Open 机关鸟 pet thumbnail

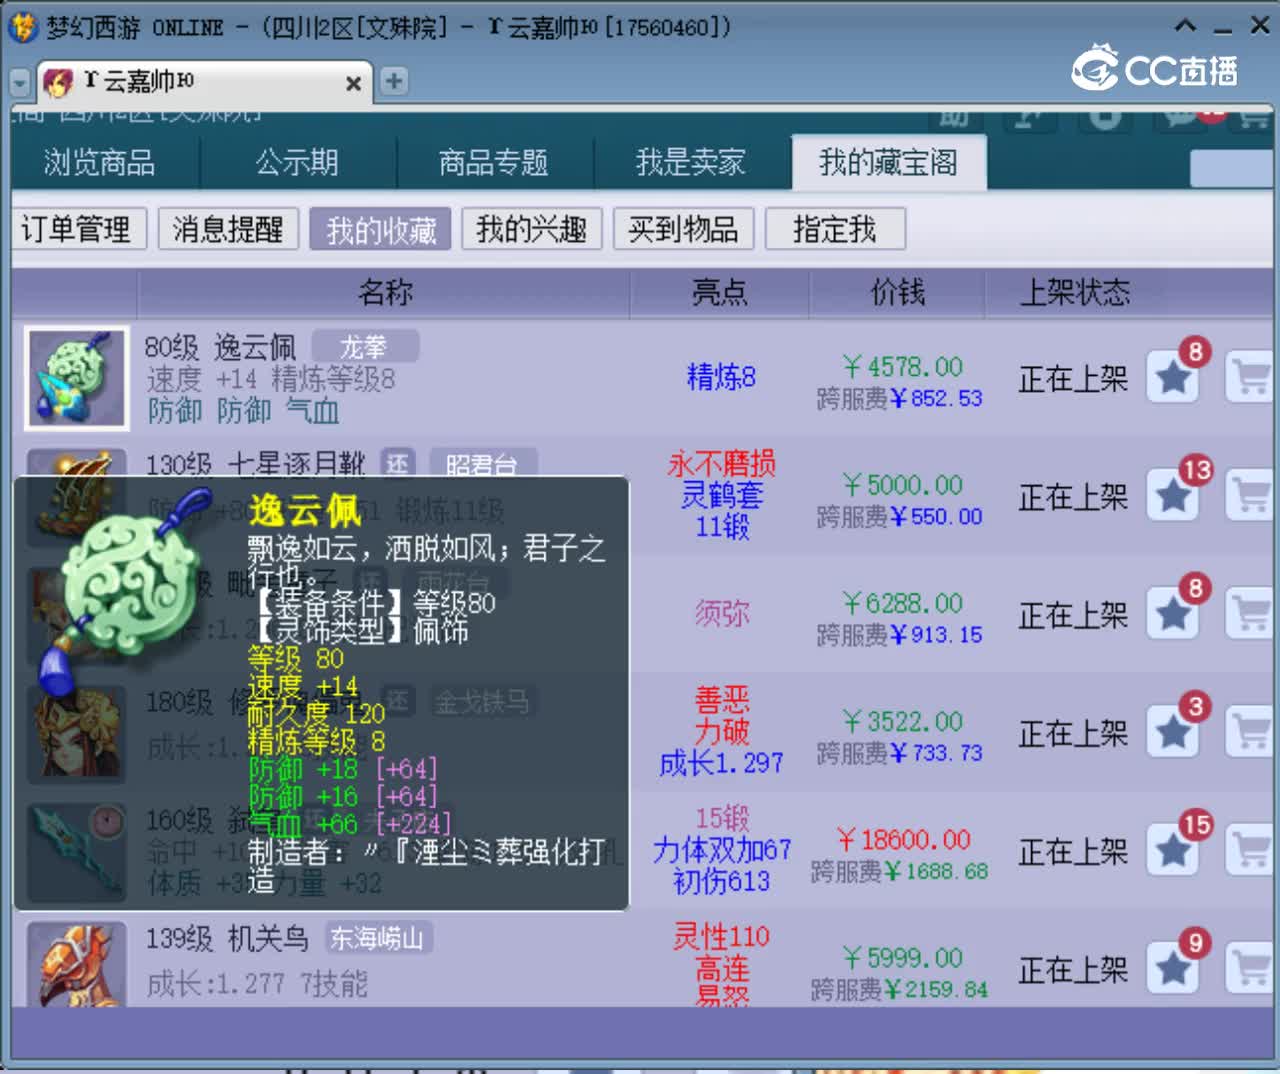click(77, 964)
